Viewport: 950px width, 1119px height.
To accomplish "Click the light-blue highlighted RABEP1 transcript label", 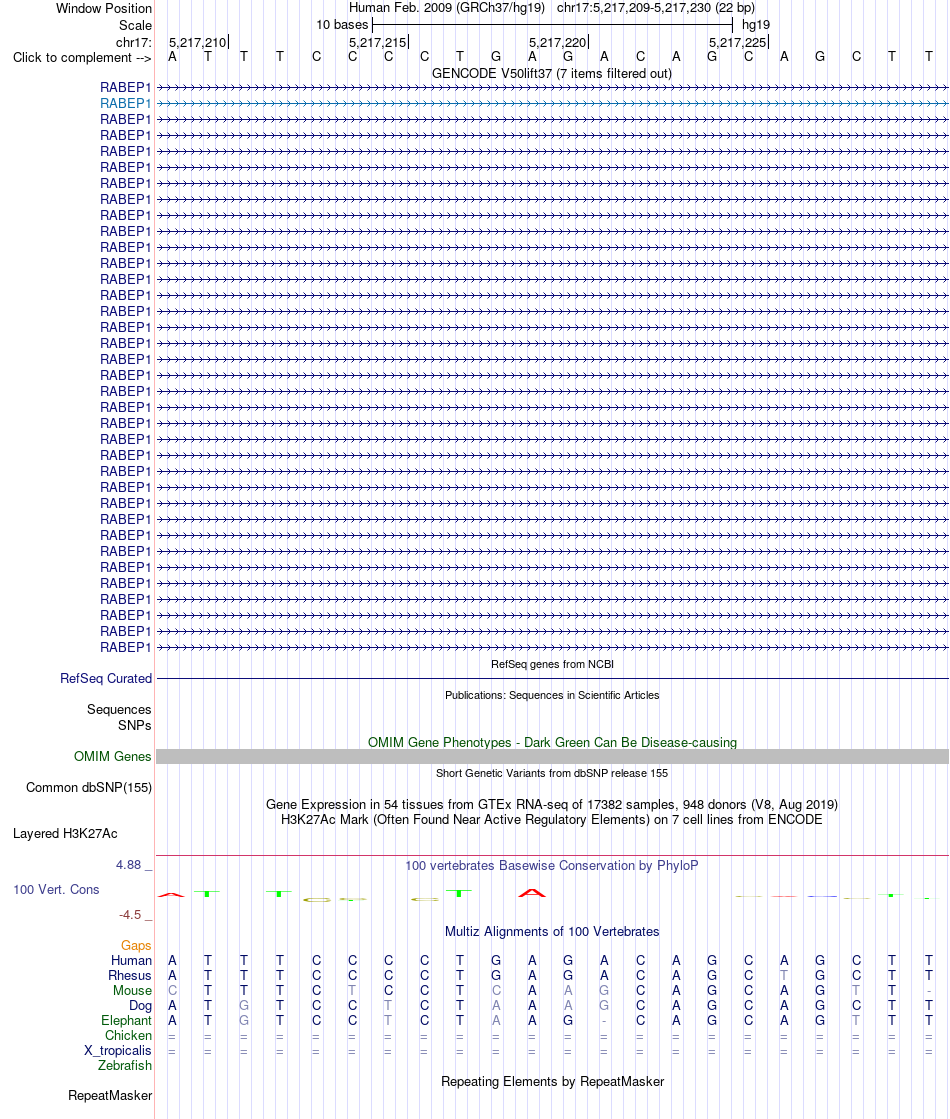I will pyautogui.click(x=126, y=103).
